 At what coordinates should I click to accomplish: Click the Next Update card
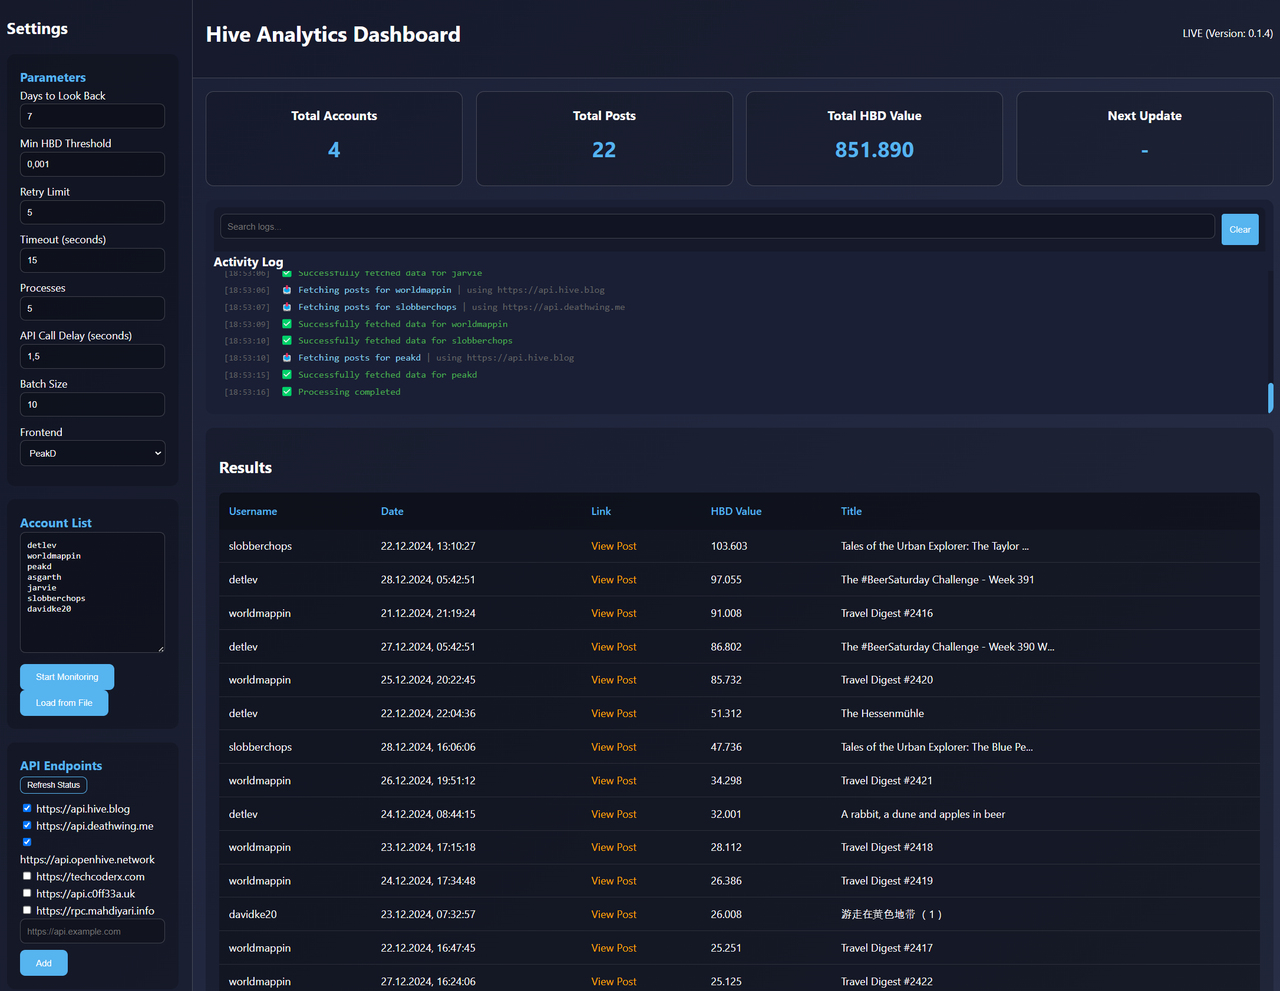point(1145,139)
